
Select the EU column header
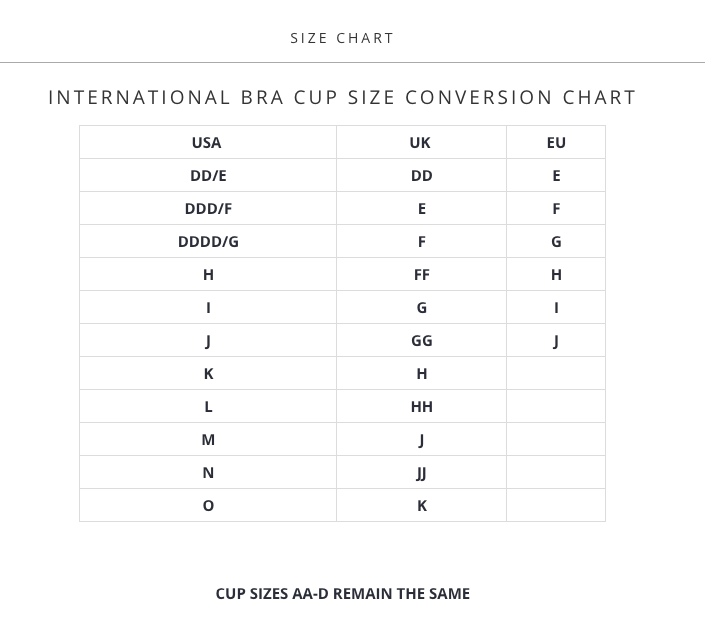click(x=556, y=142)
